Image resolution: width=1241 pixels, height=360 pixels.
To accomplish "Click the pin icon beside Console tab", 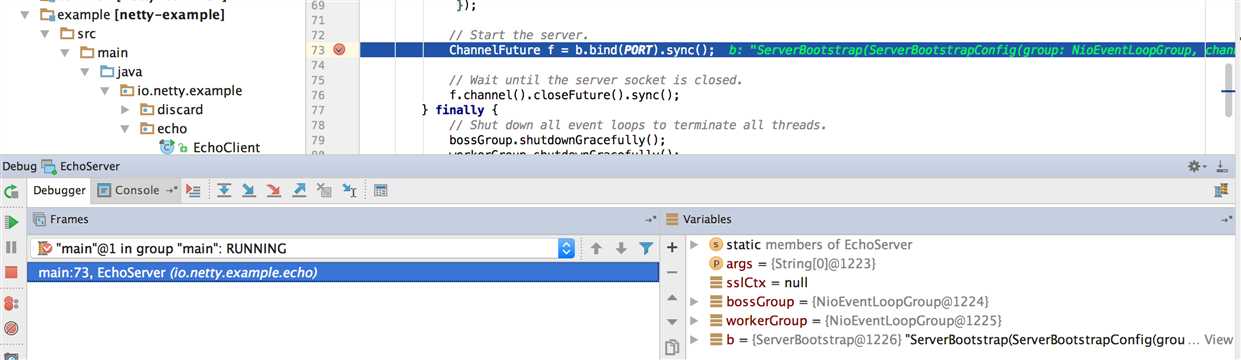I will pyautogui.click(x=171, y=190).
